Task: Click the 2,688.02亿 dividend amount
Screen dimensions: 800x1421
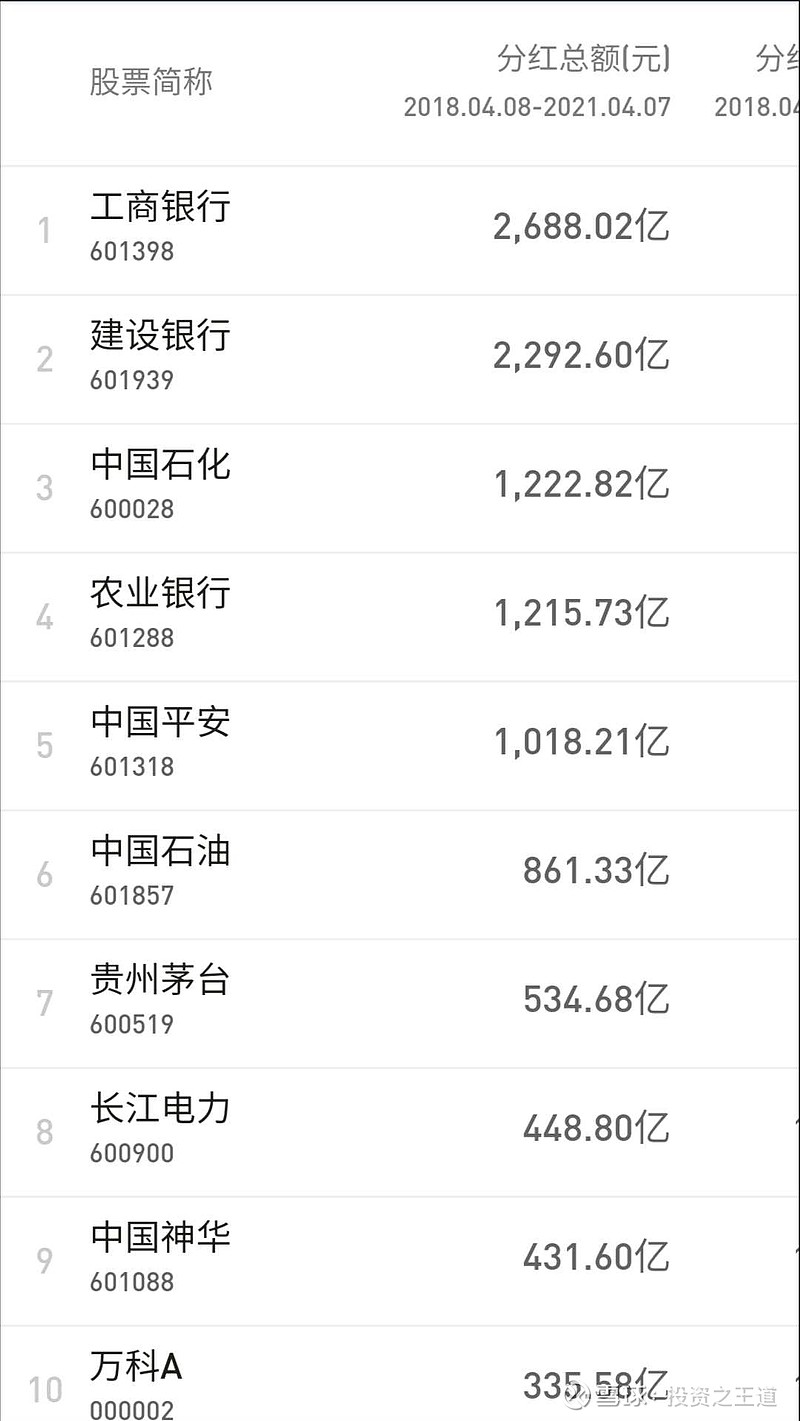Action: (x=581, y=228)
